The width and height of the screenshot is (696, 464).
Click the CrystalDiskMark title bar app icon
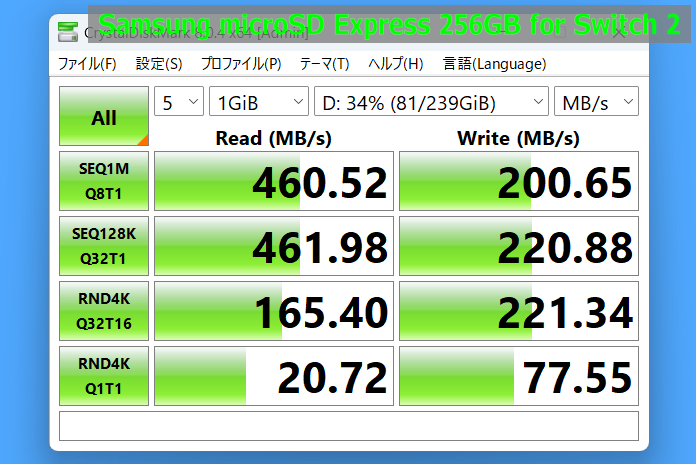coord(67,31)
